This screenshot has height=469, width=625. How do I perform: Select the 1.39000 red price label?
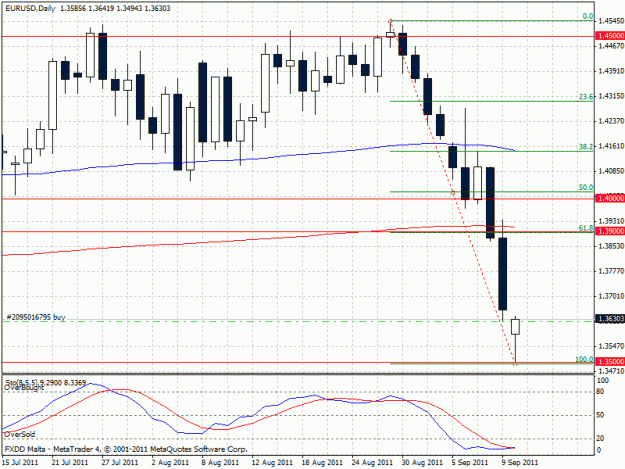point(610,231)
